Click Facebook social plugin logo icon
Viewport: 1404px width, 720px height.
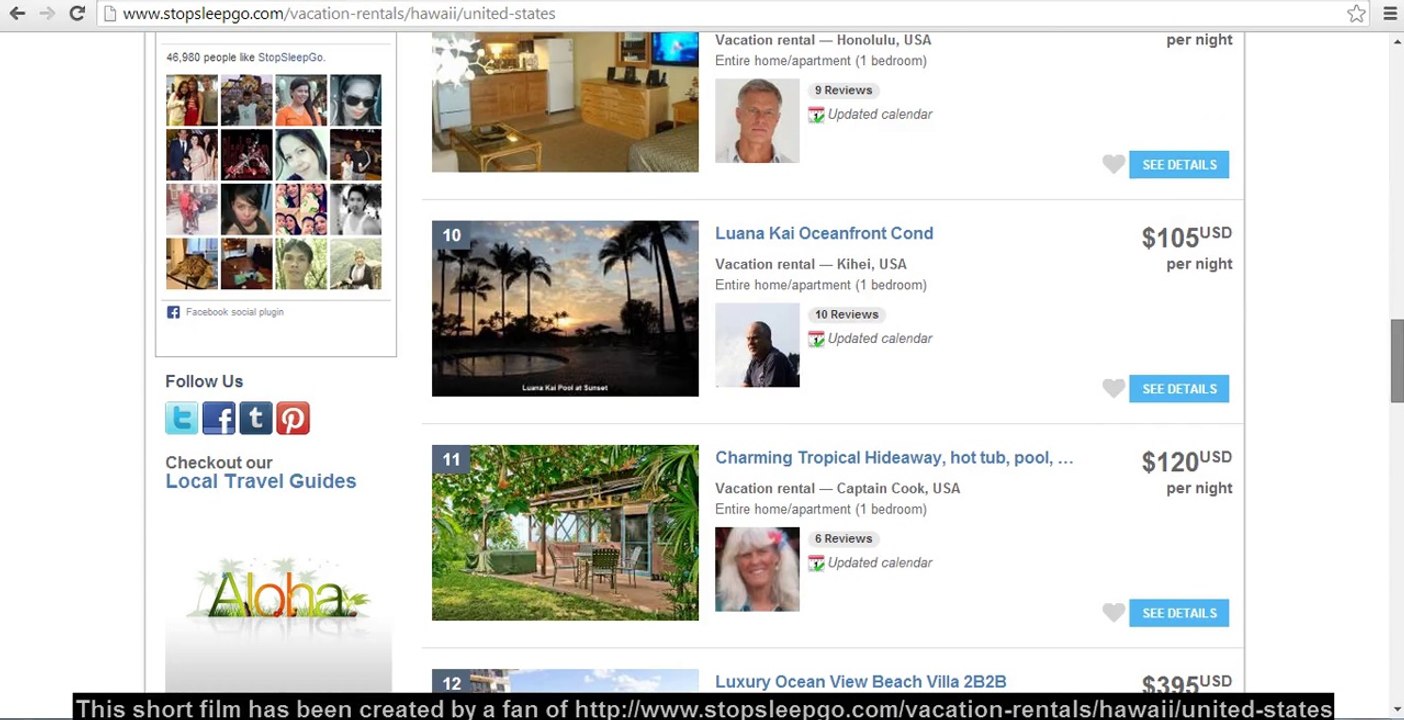(173, 312)
